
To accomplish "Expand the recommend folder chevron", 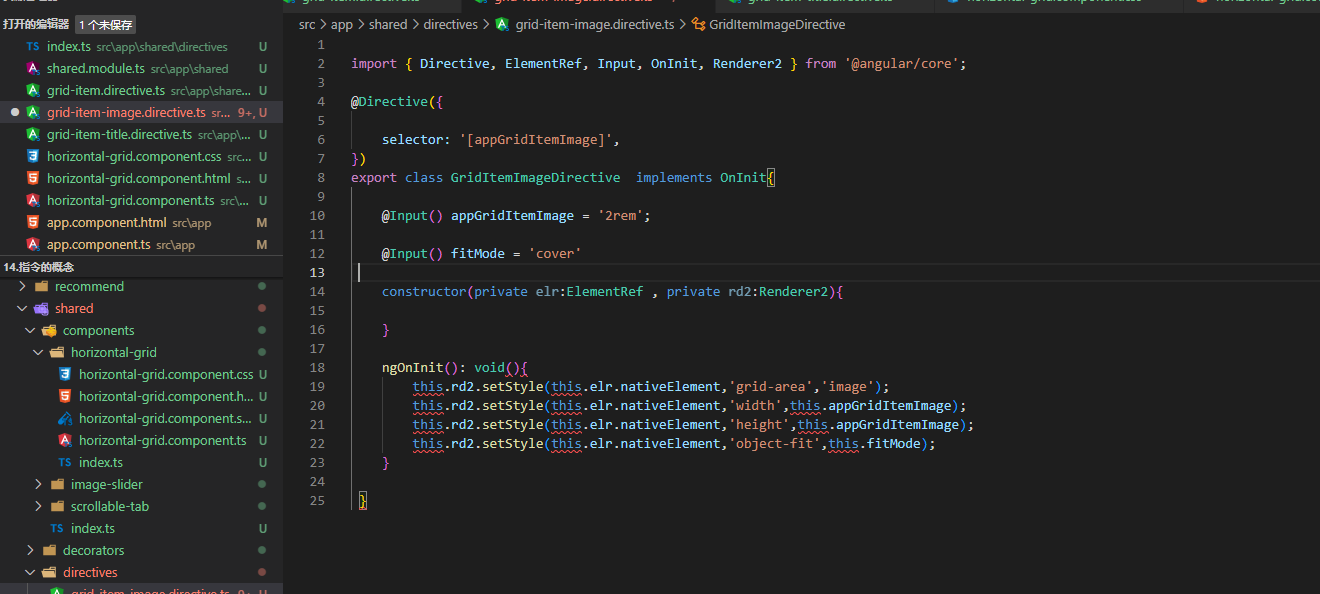I will pyautogui.click(x=23, y=287).
